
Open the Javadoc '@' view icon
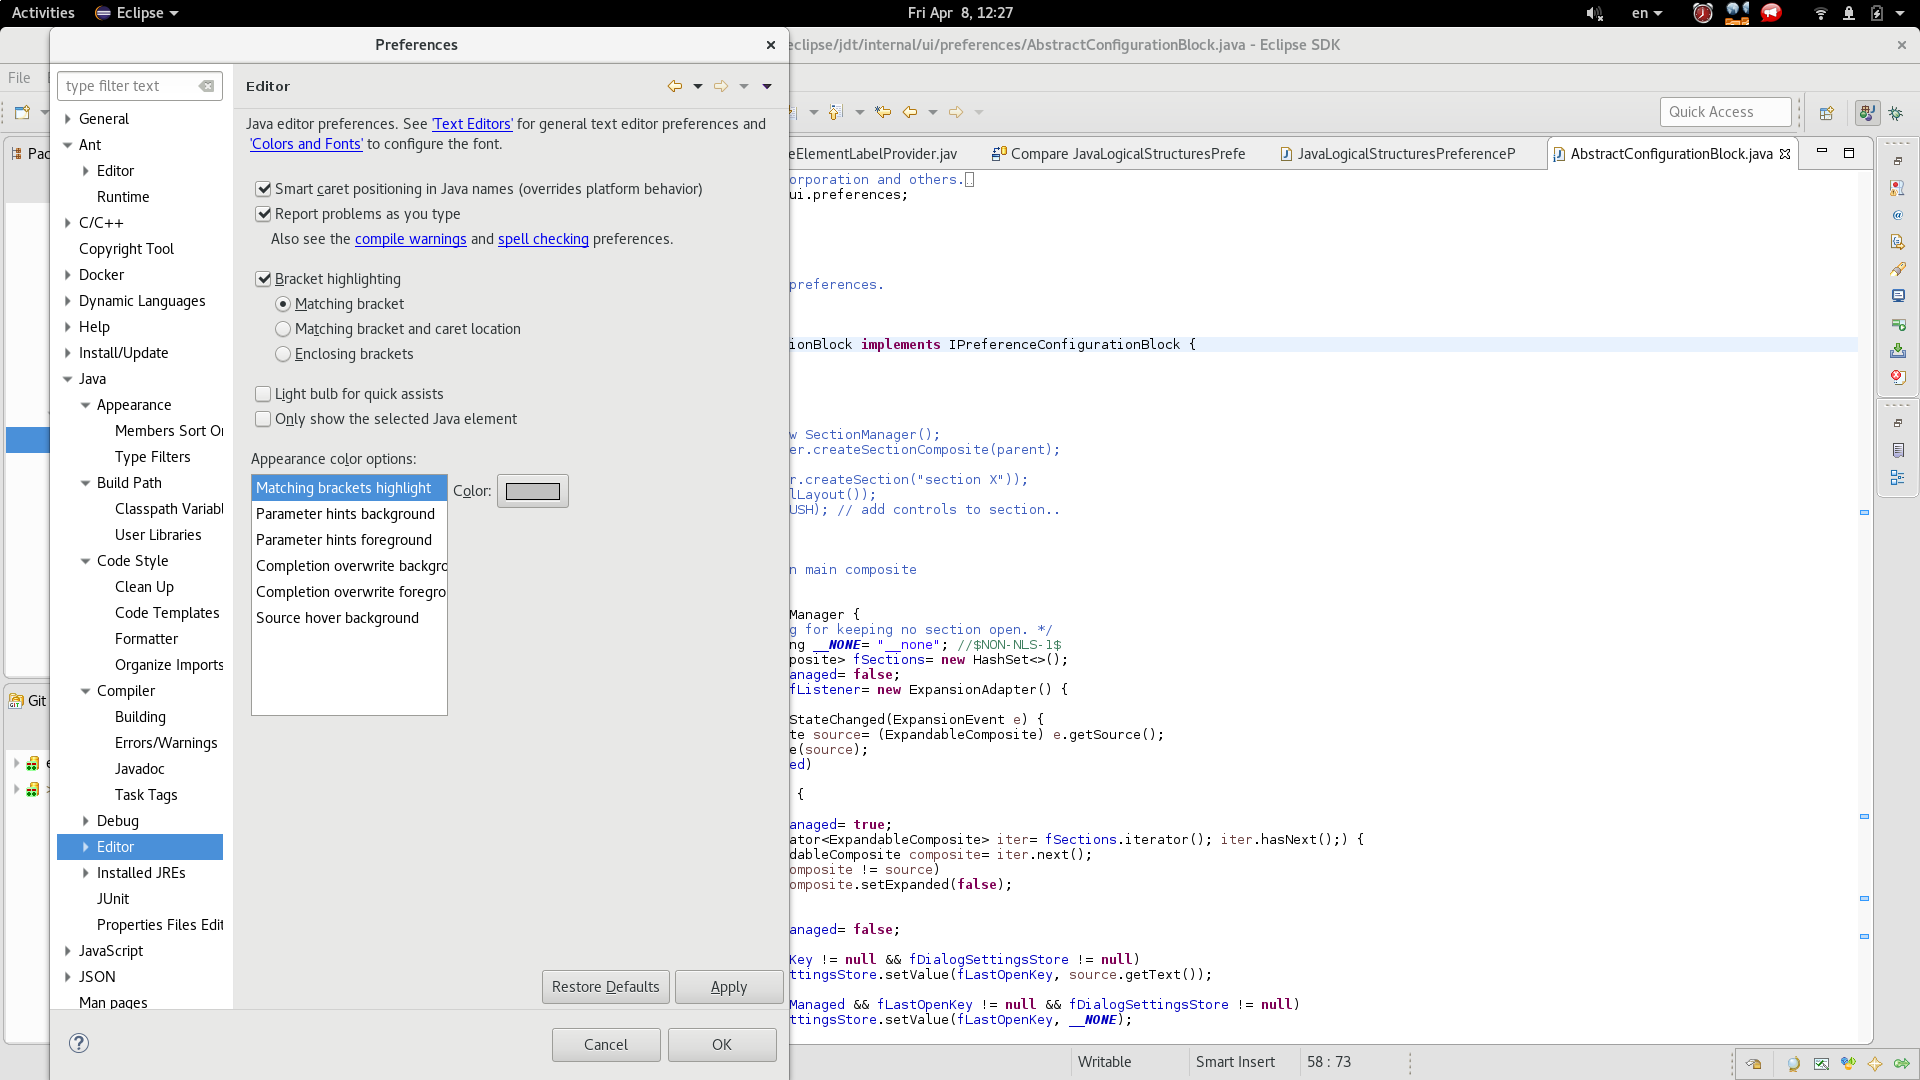click(x=1897, y=215)
